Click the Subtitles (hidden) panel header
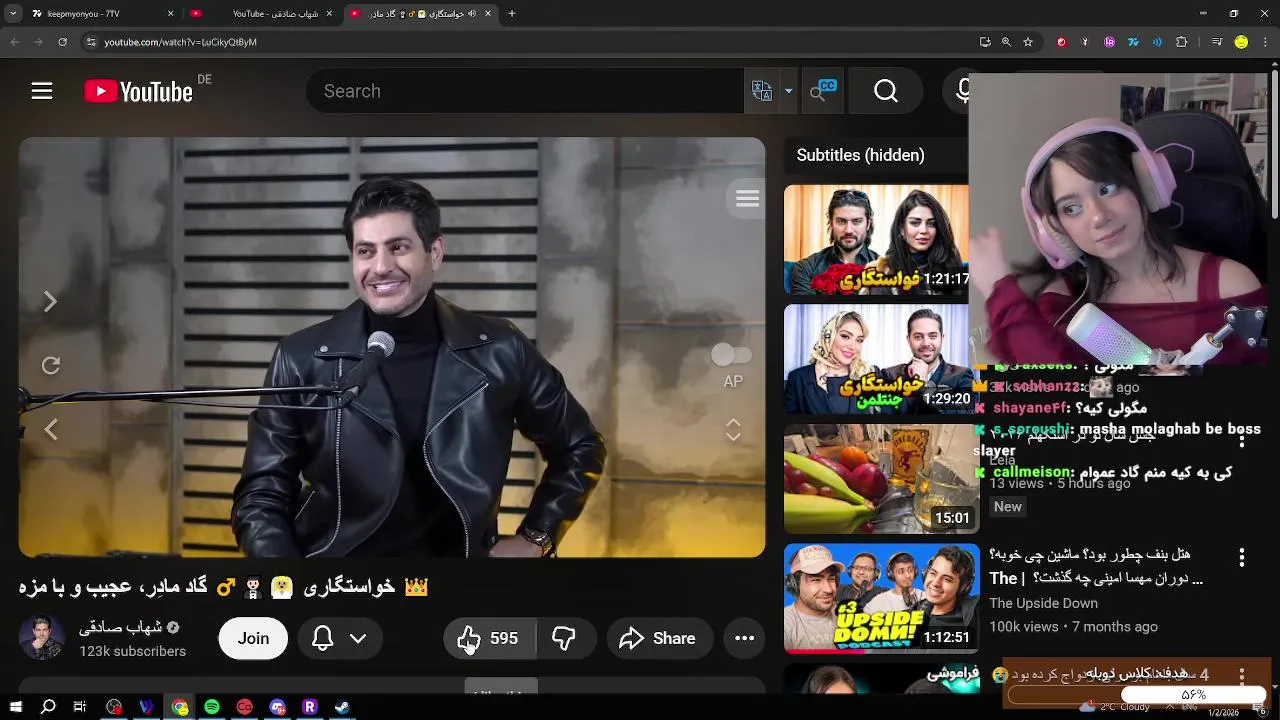The width and height of the screenshot is (1280, 720). coord(860,155)
